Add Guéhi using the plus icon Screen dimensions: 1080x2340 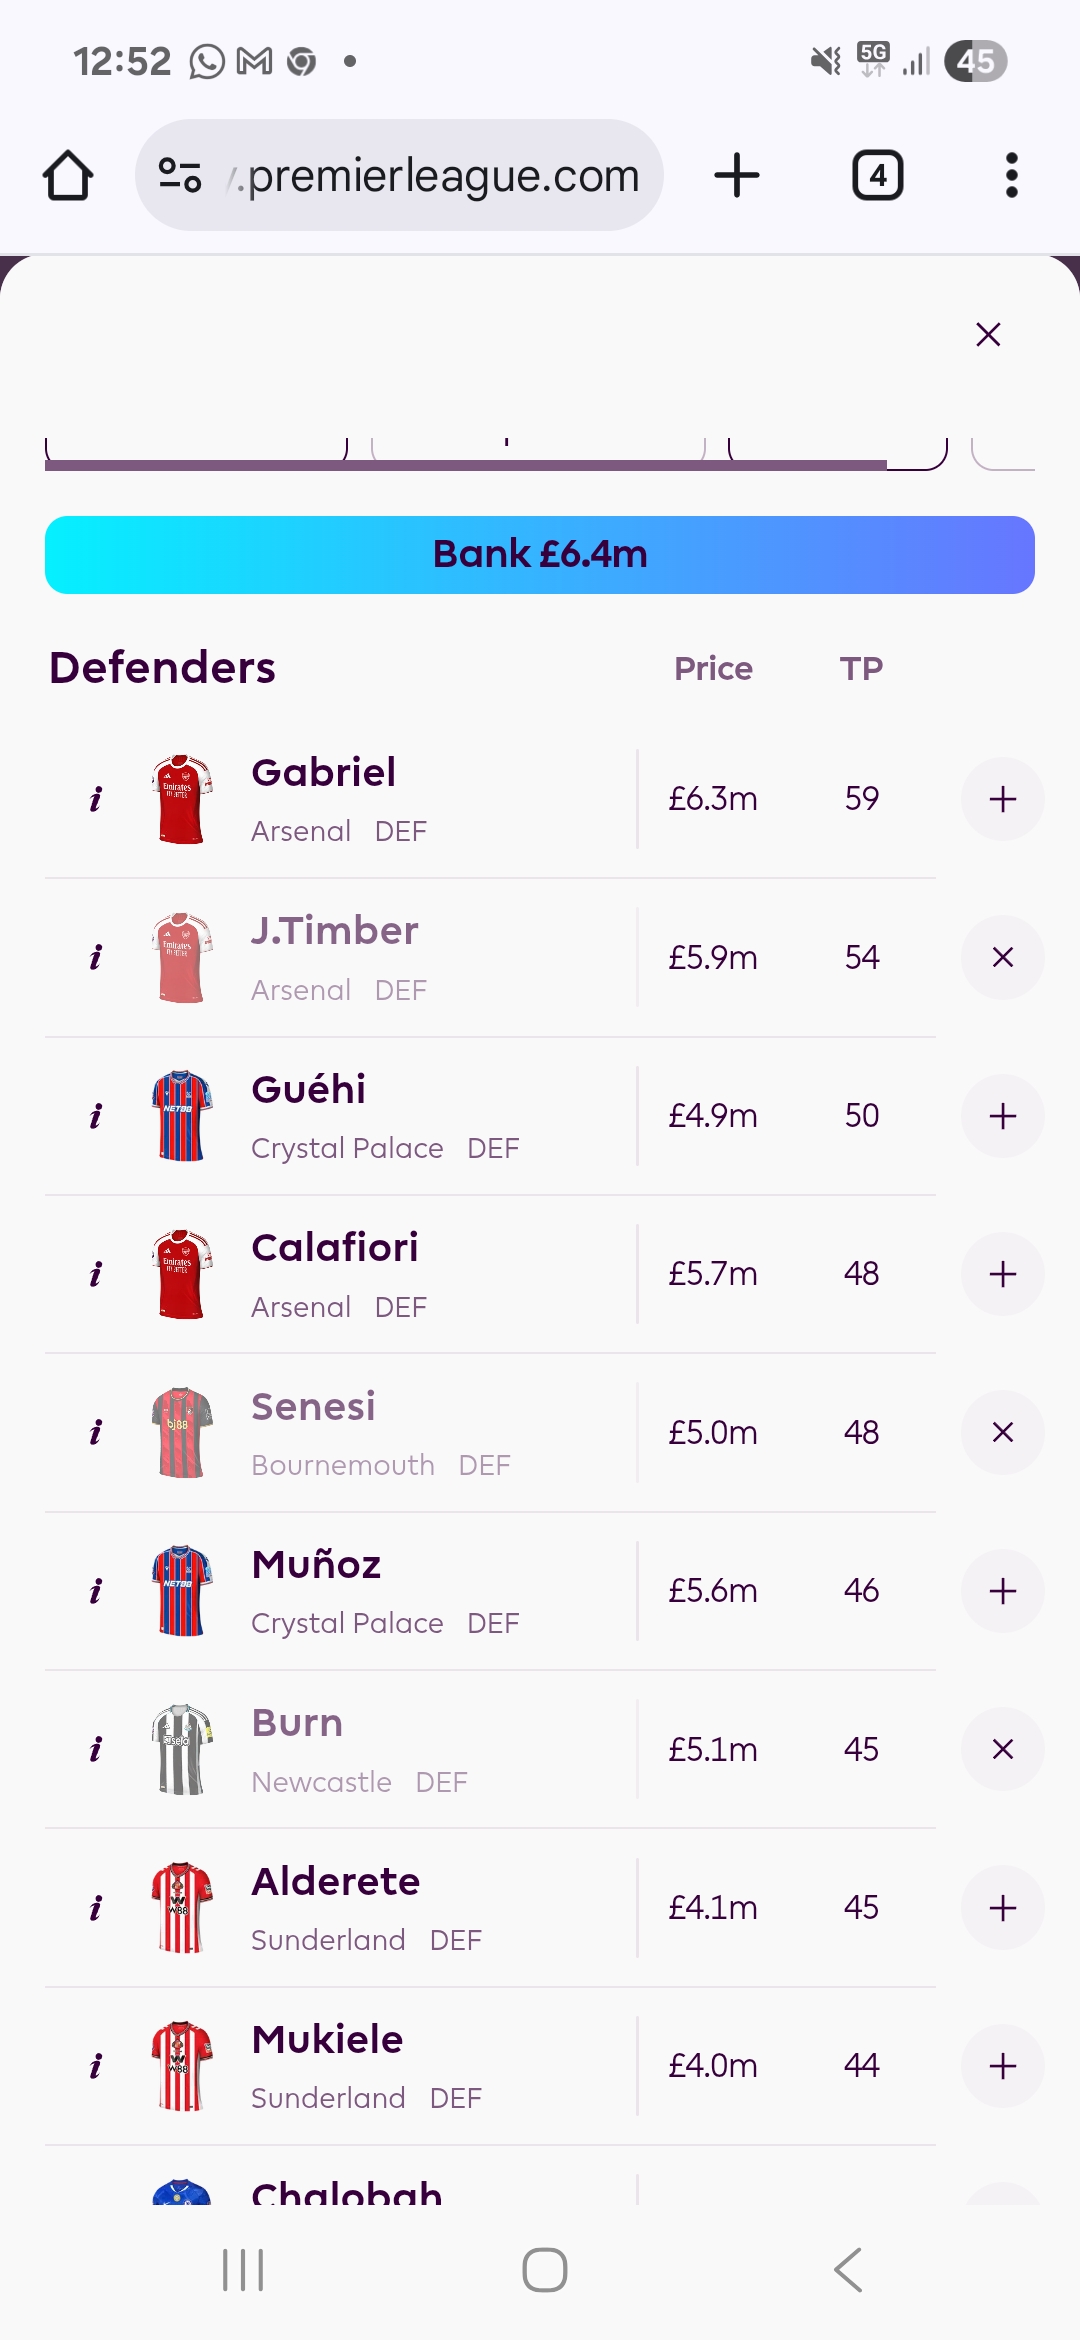[x=1002, y=1116]
